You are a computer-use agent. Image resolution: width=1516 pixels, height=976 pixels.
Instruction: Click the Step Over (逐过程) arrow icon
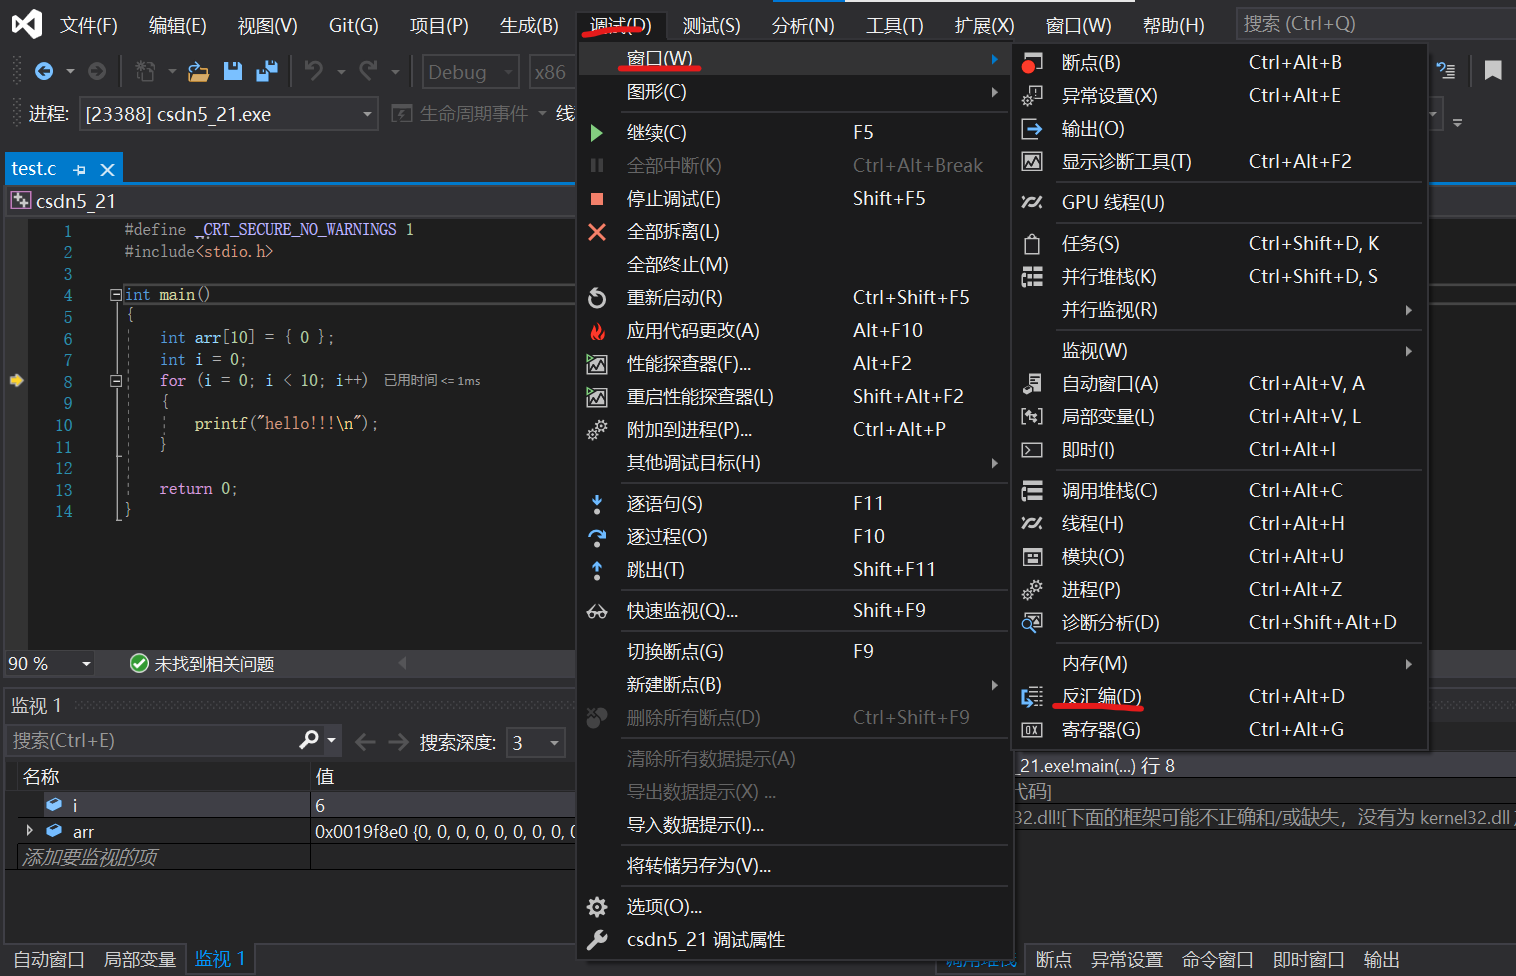point(596,537)
